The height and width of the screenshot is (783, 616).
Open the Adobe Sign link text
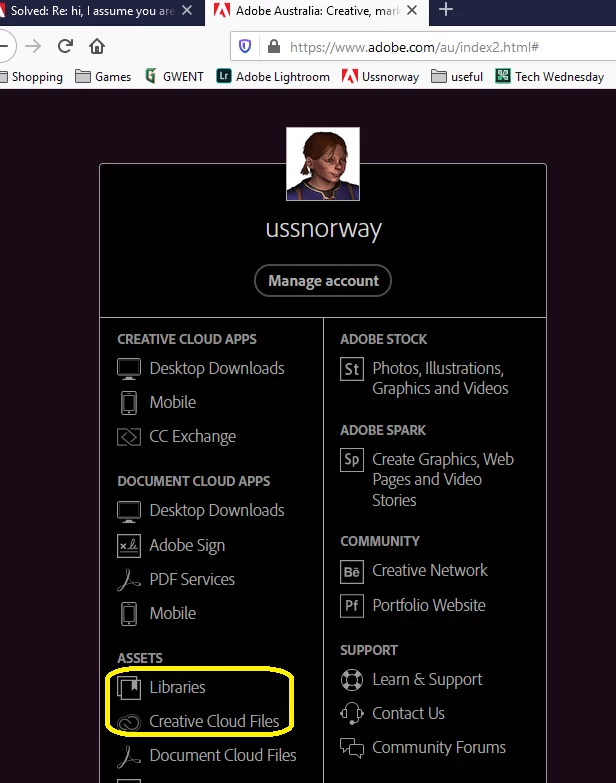pos(187,545)
